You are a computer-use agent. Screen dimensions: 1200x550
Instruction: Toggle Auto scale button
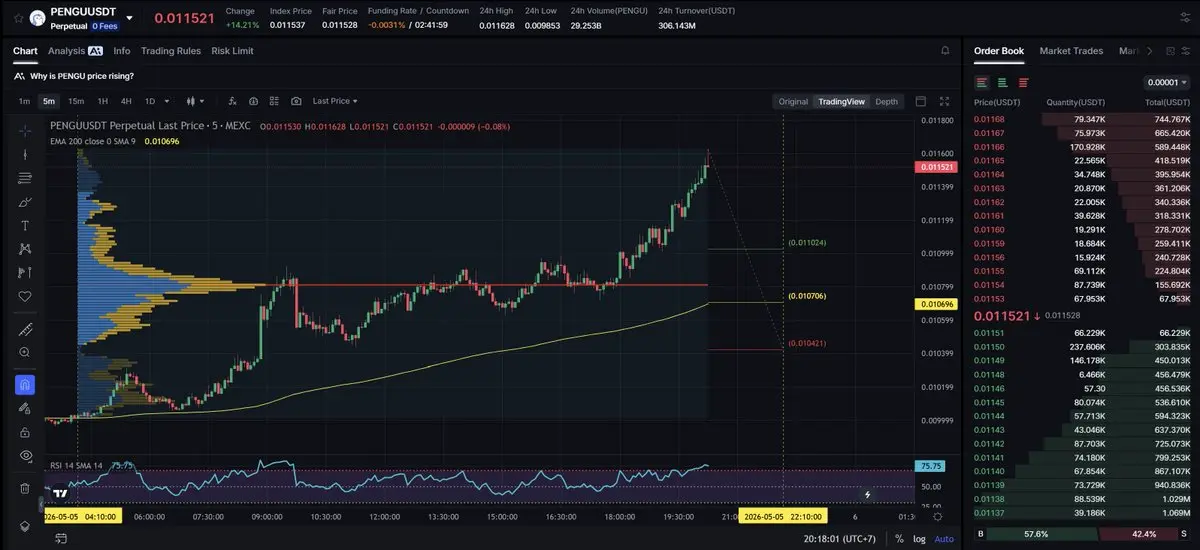(944, 539)
